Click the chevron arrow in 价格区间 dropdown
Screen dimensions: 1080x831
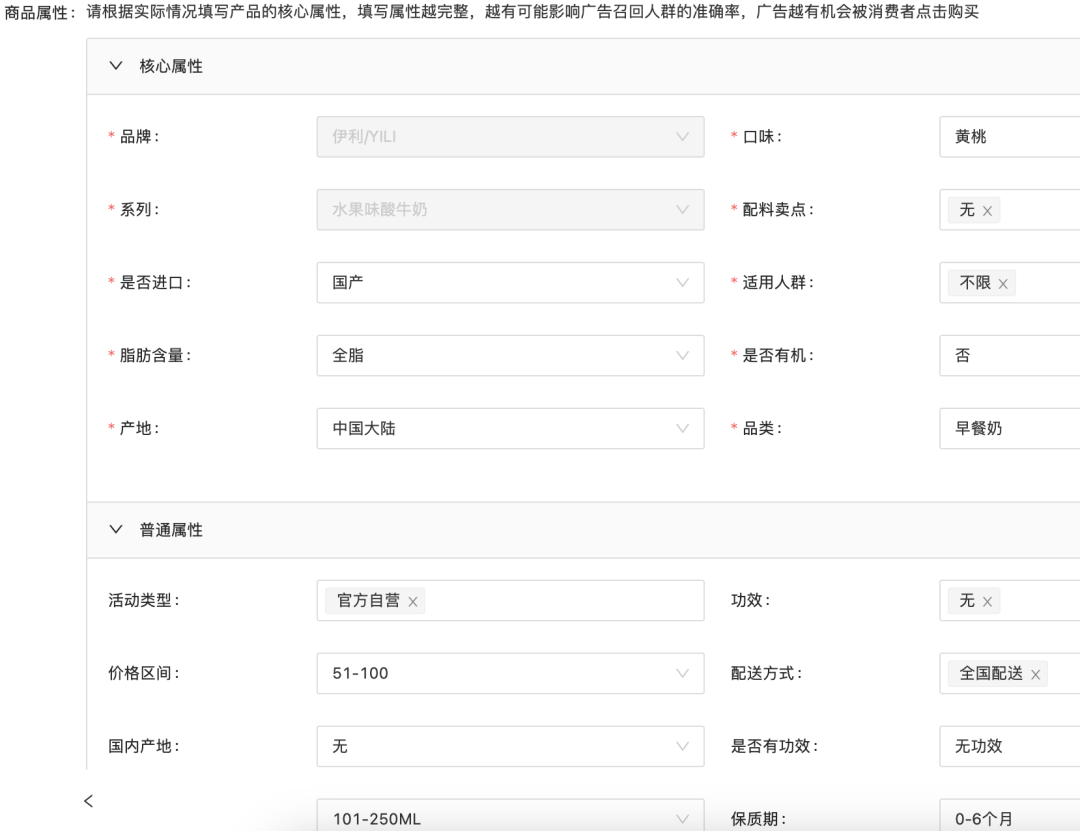tap(682, 673)
